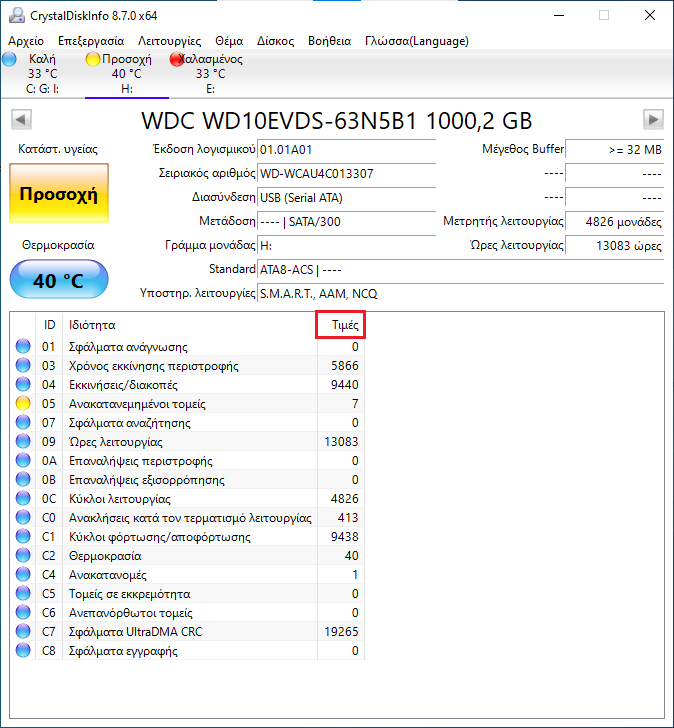Screen dimensions: 674x728
Task: Select the Τομείς σε εκκρεμότητα text
Action: tap(130, 594)
